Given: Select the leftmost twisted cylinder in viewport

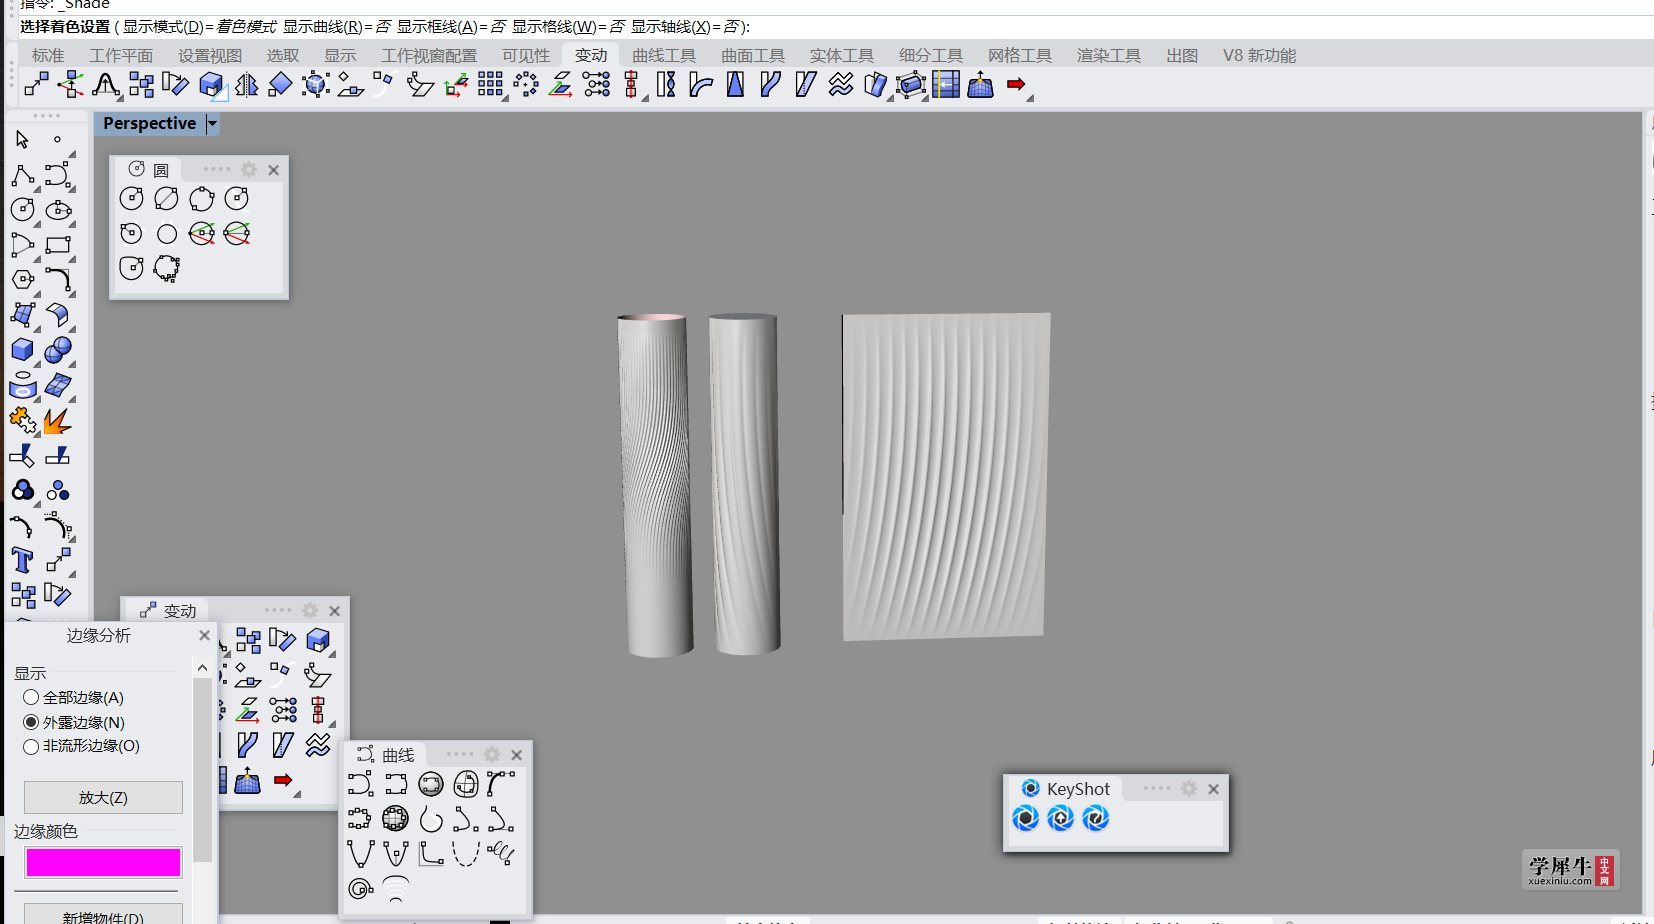Looking at the screenshot, I should [655, 485].
